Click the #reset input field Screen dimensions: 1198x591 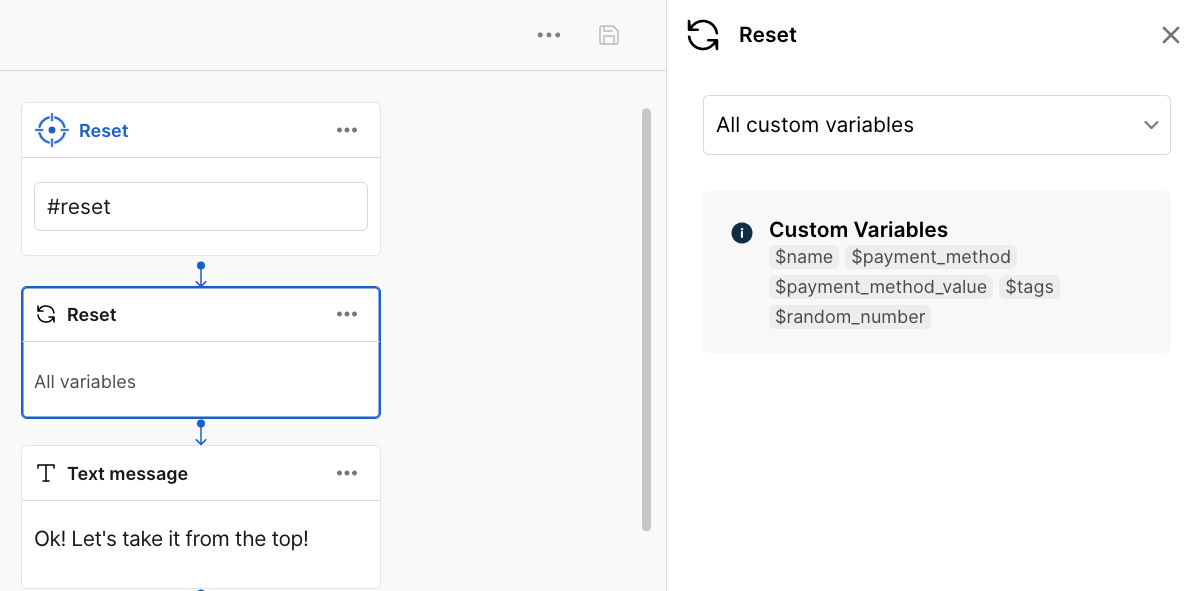[200, 207]
